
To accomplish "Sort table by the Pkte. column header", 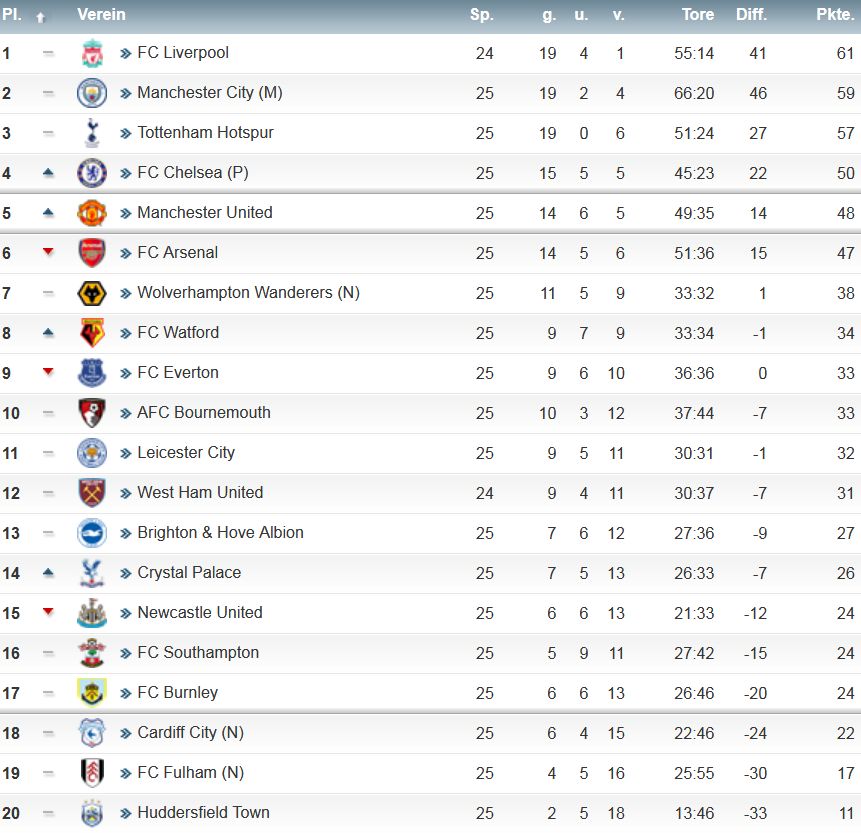I will point(835,14).
